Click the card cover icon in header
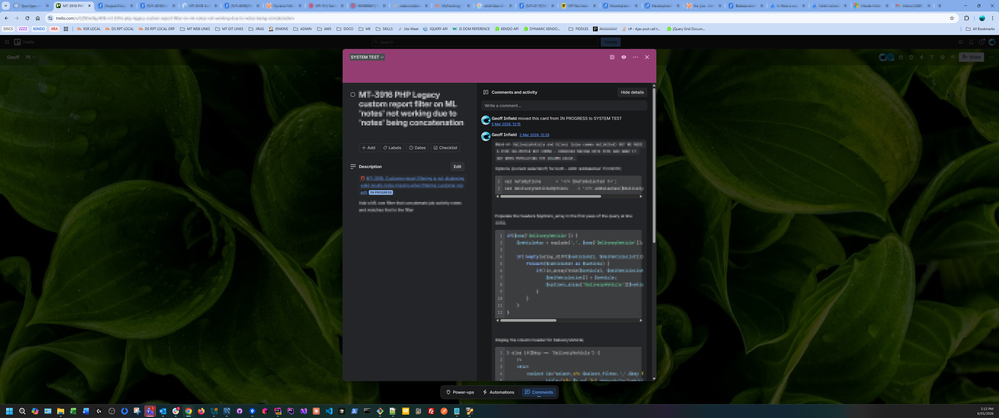Image resolution: width=999 pixels, height=418 pixels. (612, 57)
